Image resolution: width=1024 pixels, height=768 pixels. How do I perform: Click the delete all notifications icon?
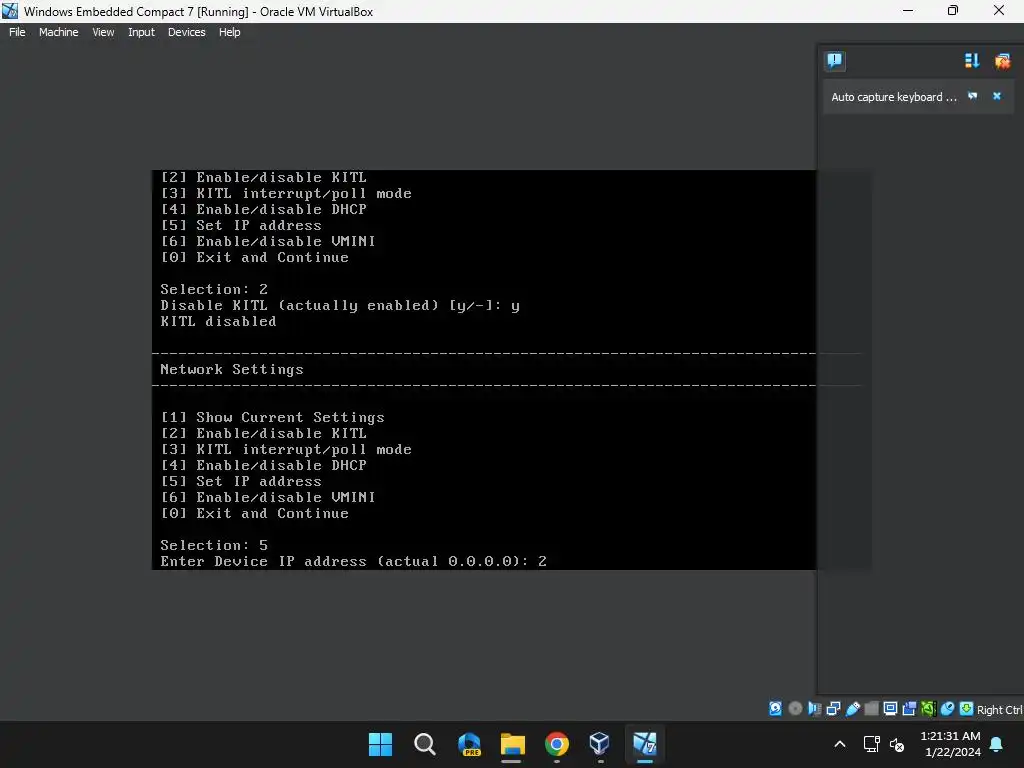(x=1002, y=61)
